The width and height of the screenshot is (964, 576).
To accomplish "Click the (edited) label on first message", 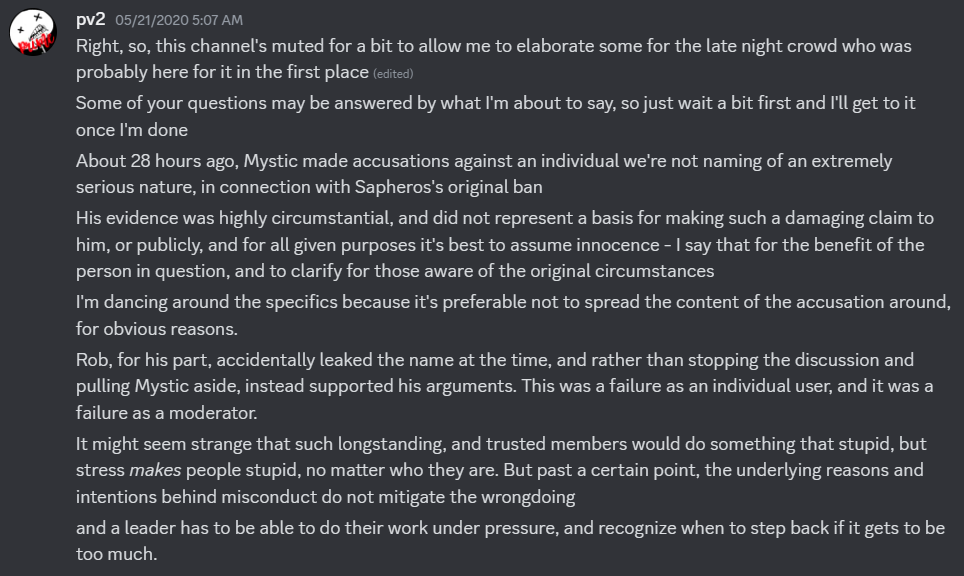I will pos(393,74).
